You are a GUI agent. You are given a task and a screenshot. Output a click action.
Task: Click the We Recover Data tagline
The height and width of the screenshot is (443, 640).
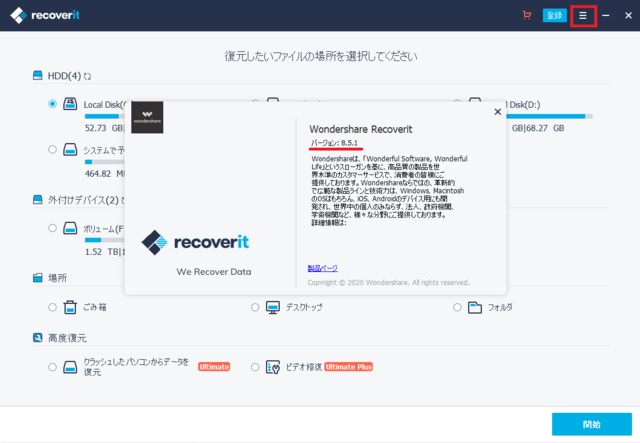[214, 272]
